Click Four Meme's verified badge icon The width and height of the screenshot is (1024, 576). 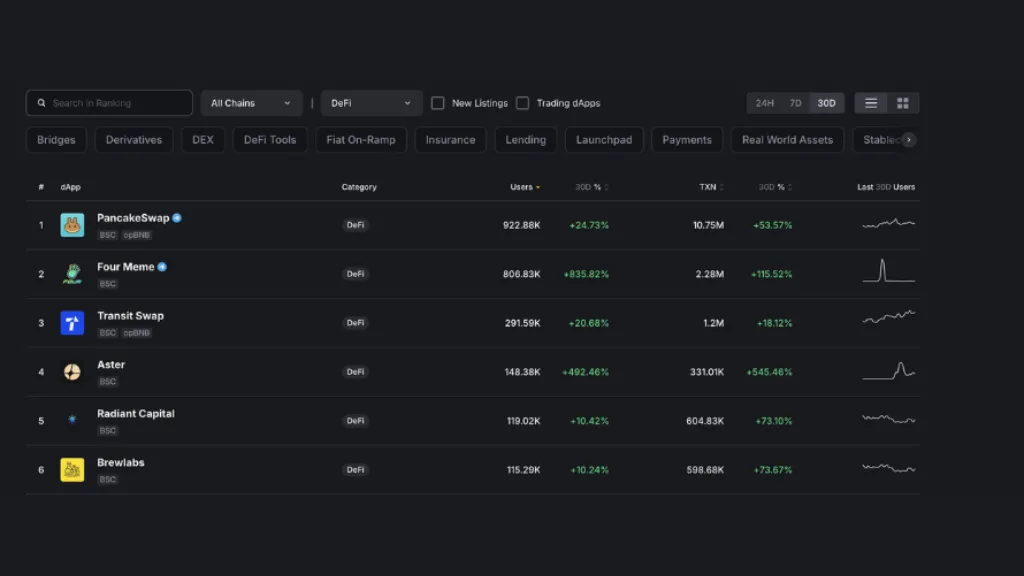tap(162, 267)
